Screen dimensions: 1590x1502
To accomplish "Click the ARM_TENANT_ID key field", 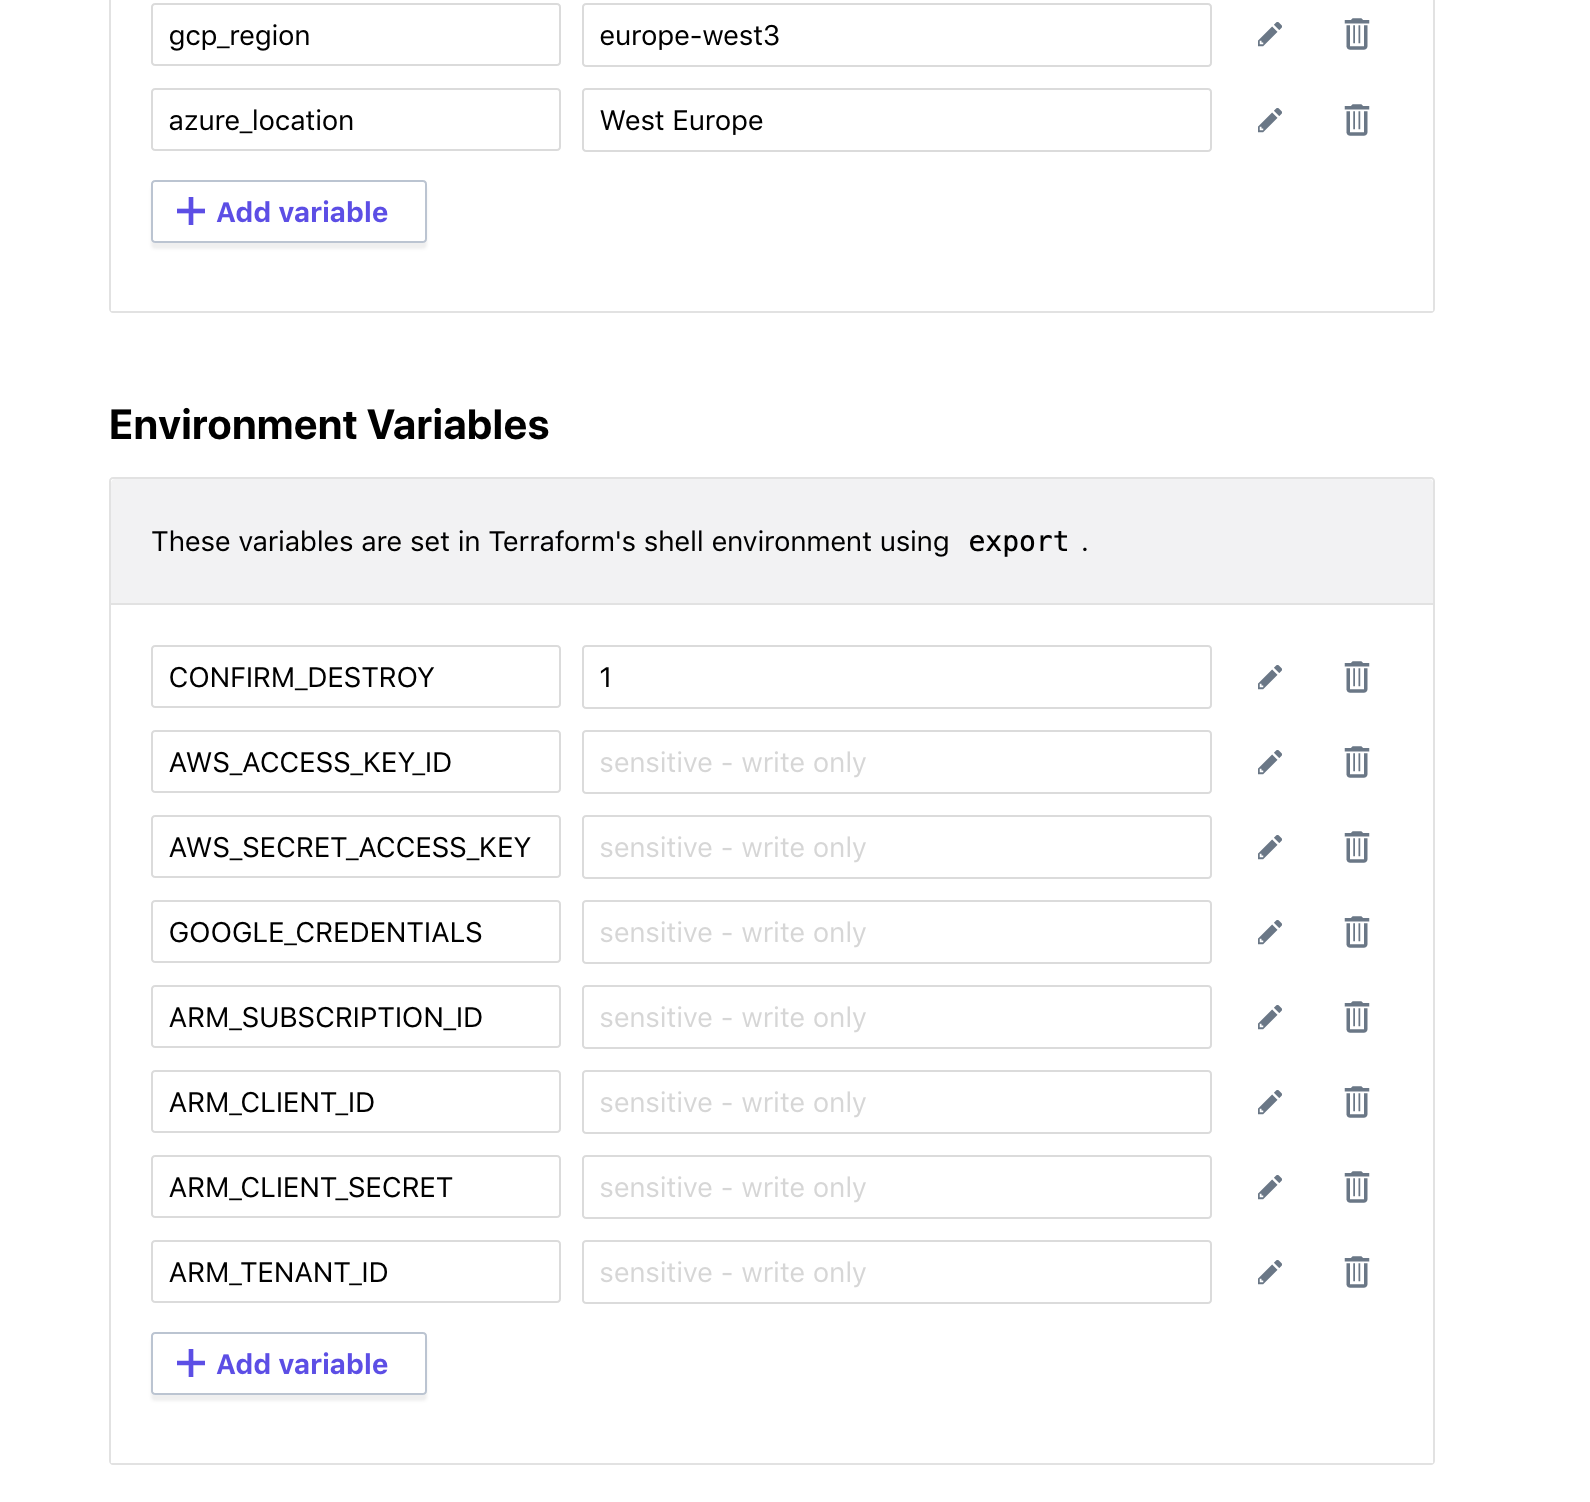I will click(x=356, y=1272).
